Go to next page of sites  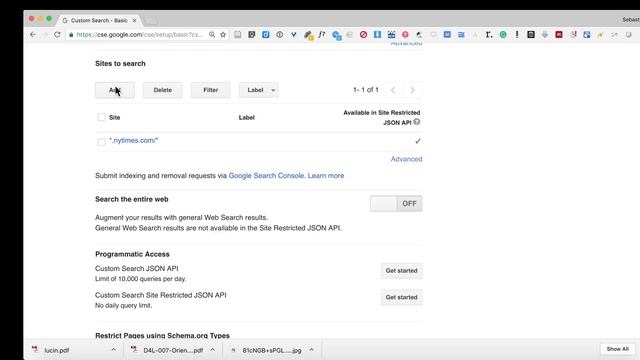coord(412,90)
